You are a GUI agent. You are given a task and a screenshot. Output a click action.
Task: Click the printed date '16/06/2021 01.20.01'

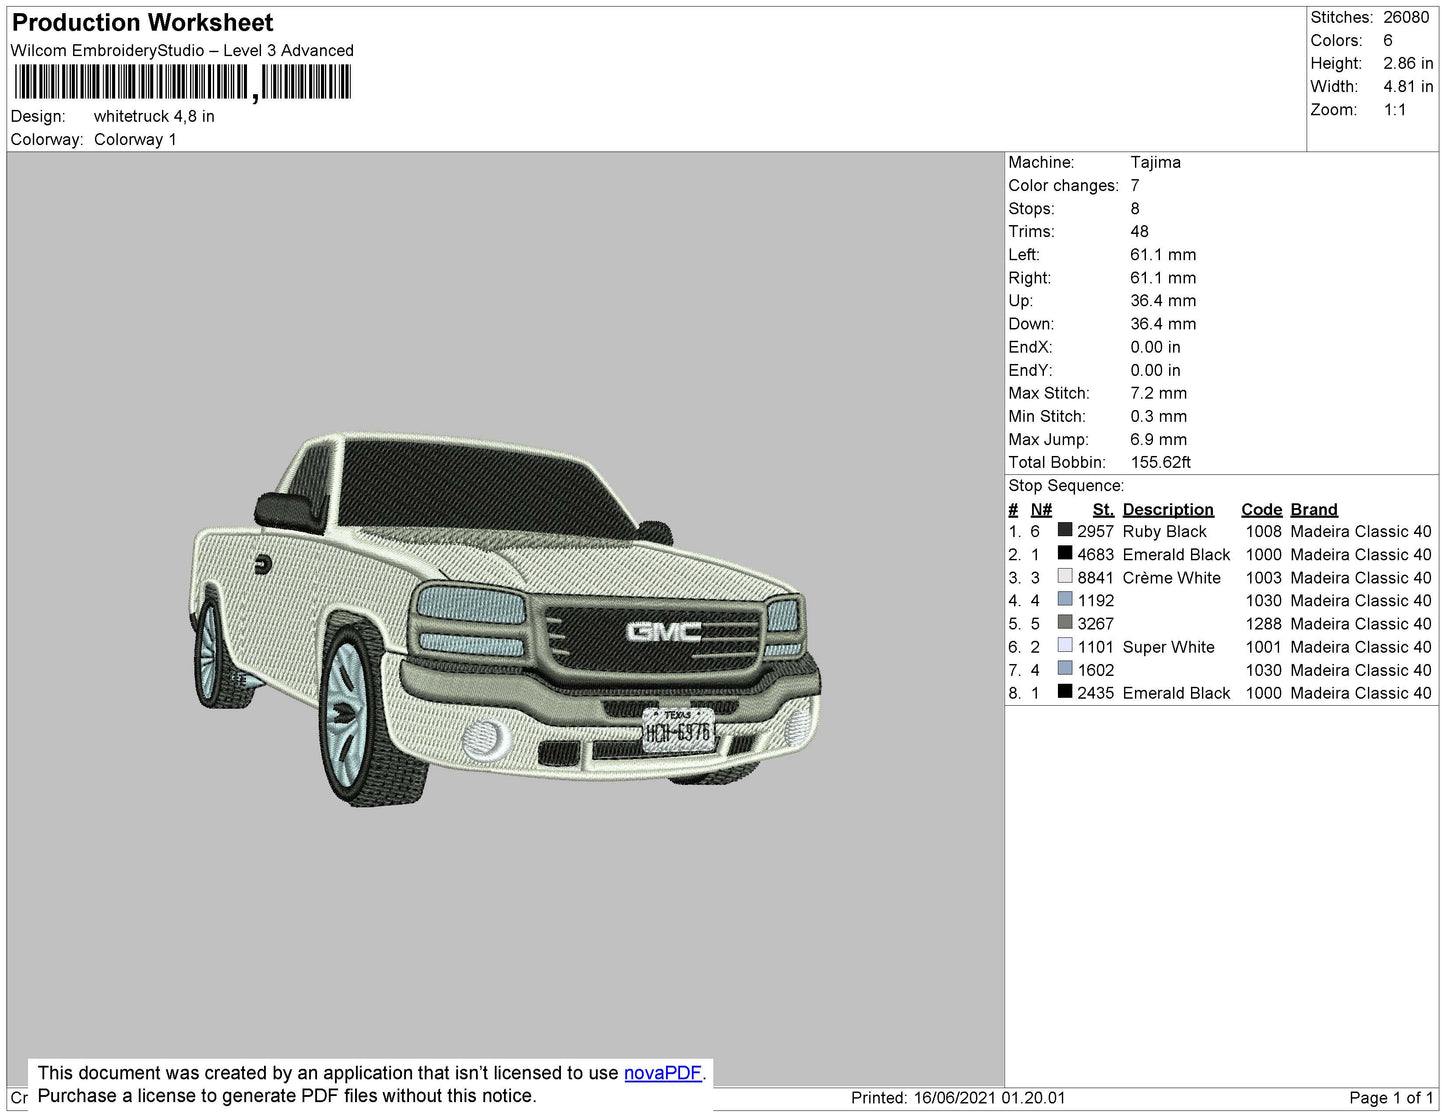click(x=989, y=1097)
